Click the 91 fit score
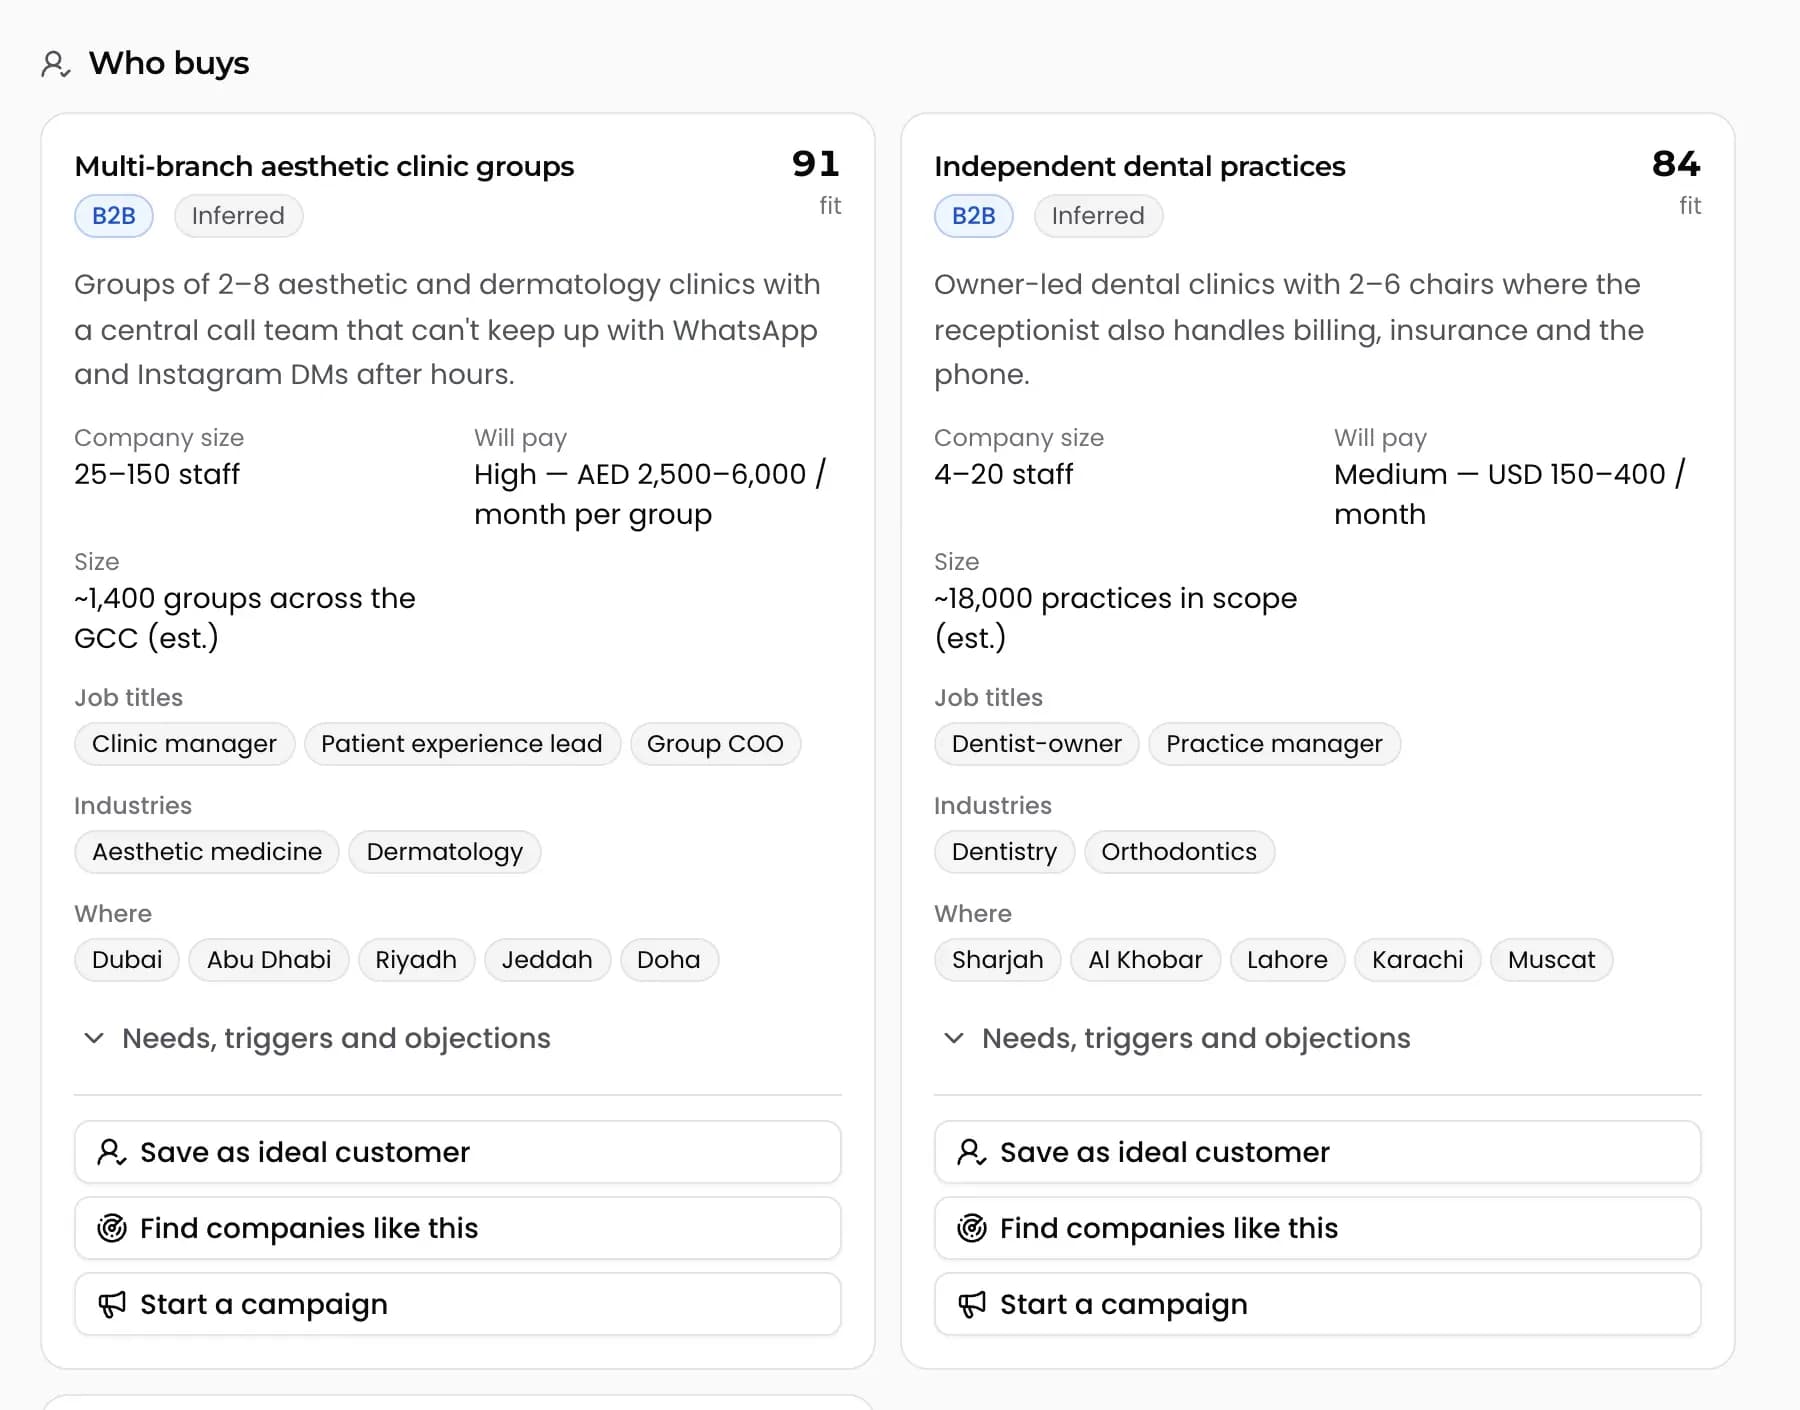 pyautogui.click(x=816, y=164)
